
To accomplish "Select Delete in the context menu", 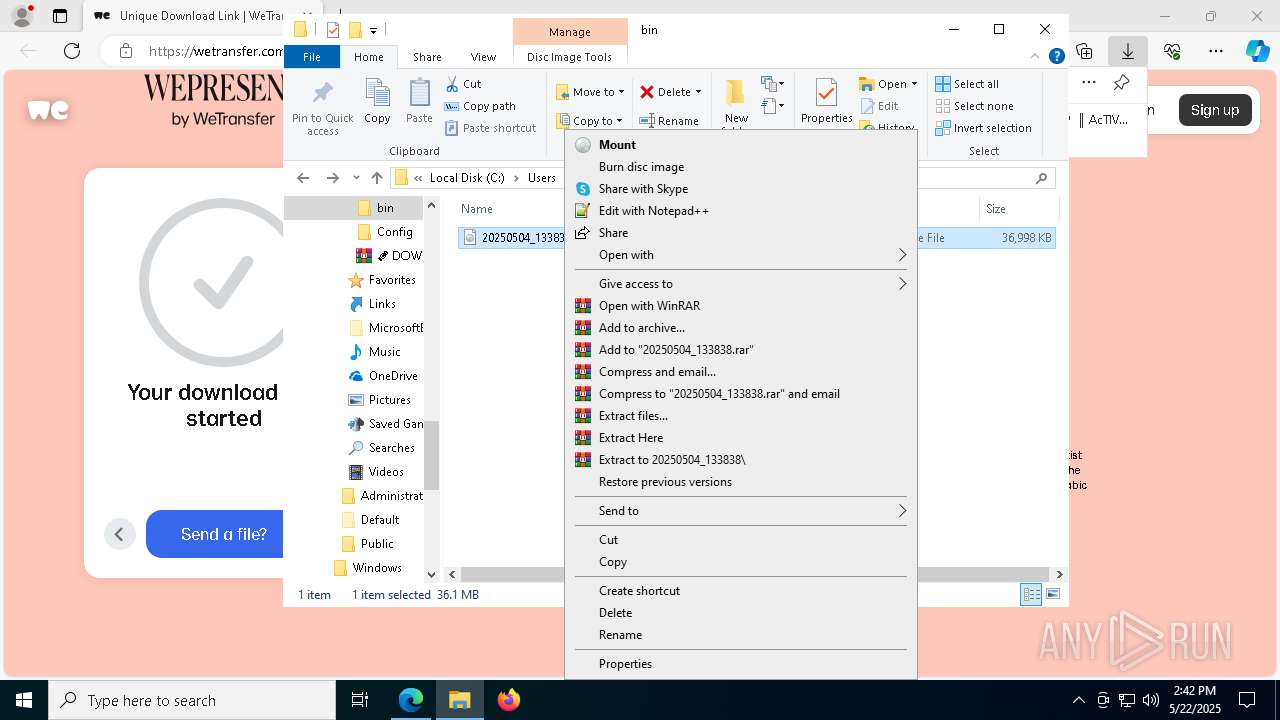I will click(x=741, y=613).
